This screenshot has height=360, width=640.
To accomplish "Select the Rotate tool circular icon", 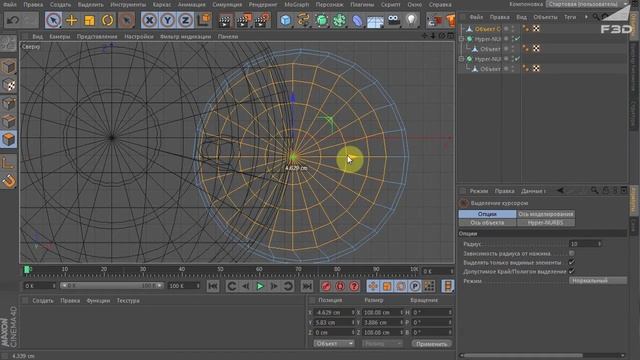I will 107,20.
